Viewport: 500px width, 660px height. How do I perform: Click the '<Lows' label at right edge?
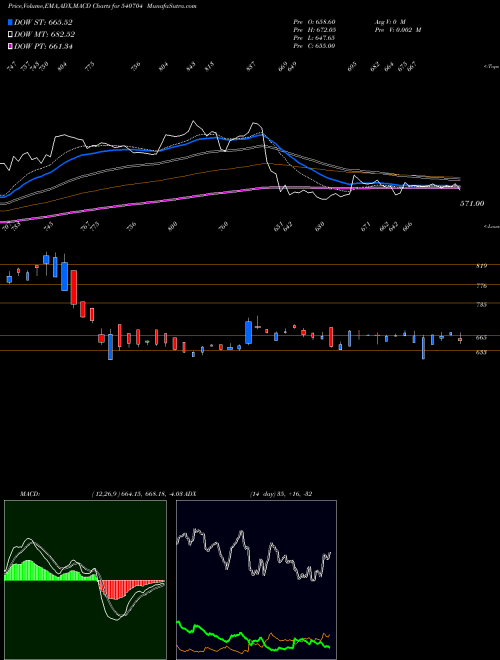click(x=491, y=226)
